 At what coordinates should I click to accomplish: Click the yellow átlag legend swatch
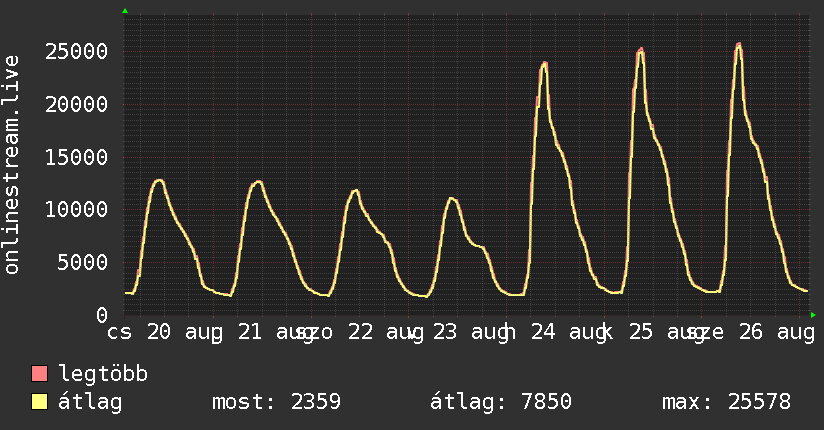[39, 402]
